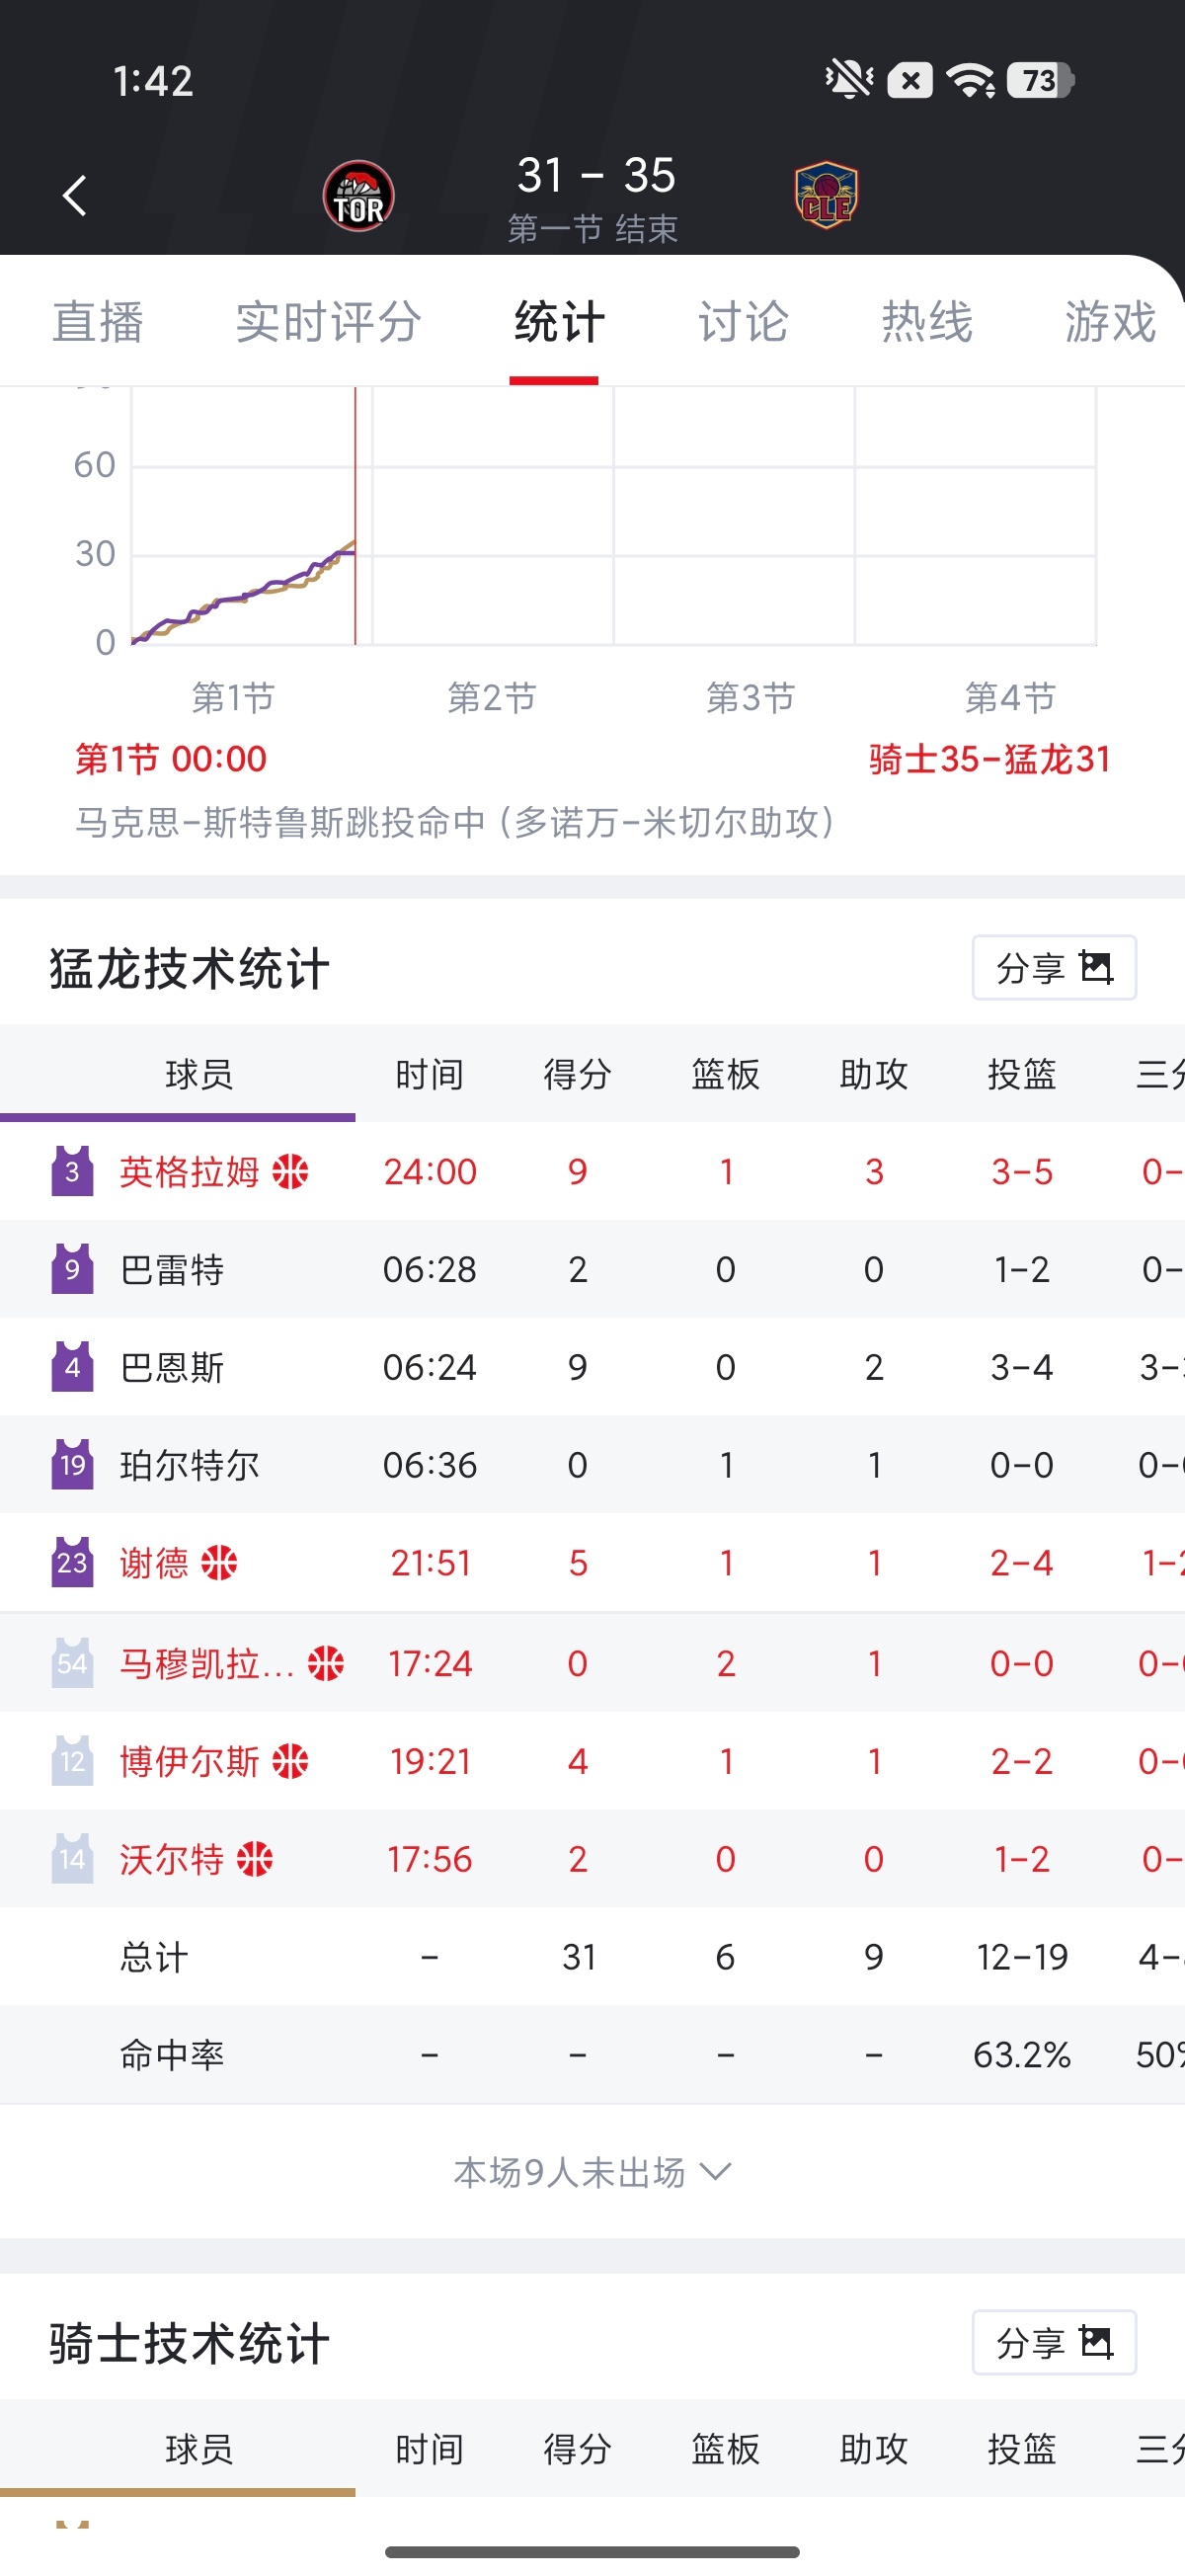Screen dimensions: 1185x2576
Task: Expand the 本场9人未出场 list
Action: [592, 2172]
